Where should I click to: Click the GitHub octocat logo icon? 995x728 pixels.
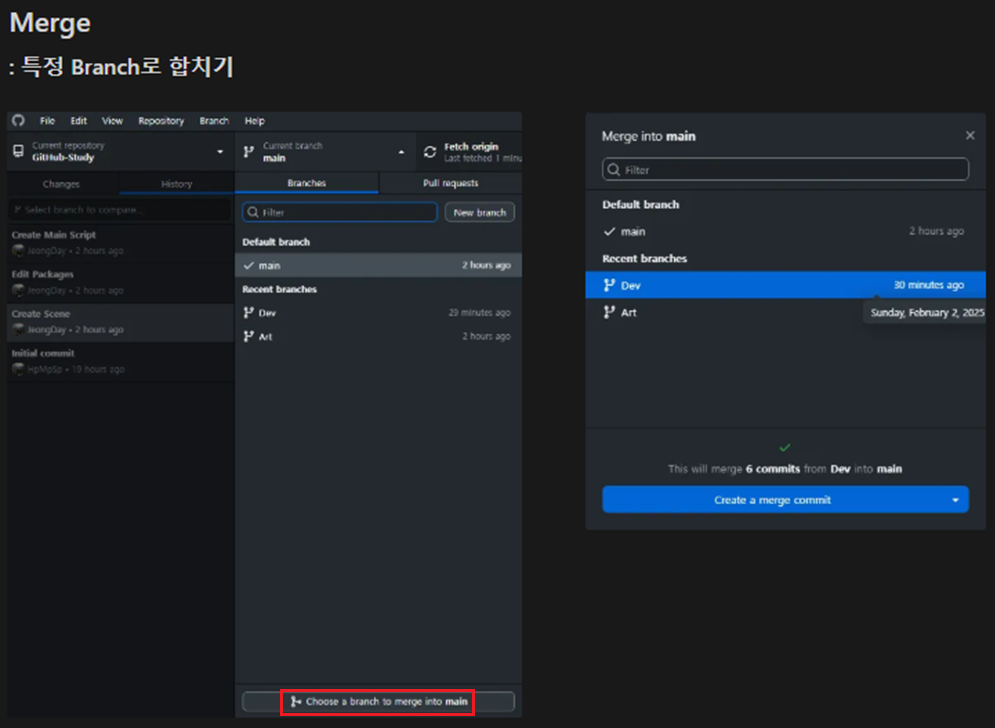coord(18,121)
